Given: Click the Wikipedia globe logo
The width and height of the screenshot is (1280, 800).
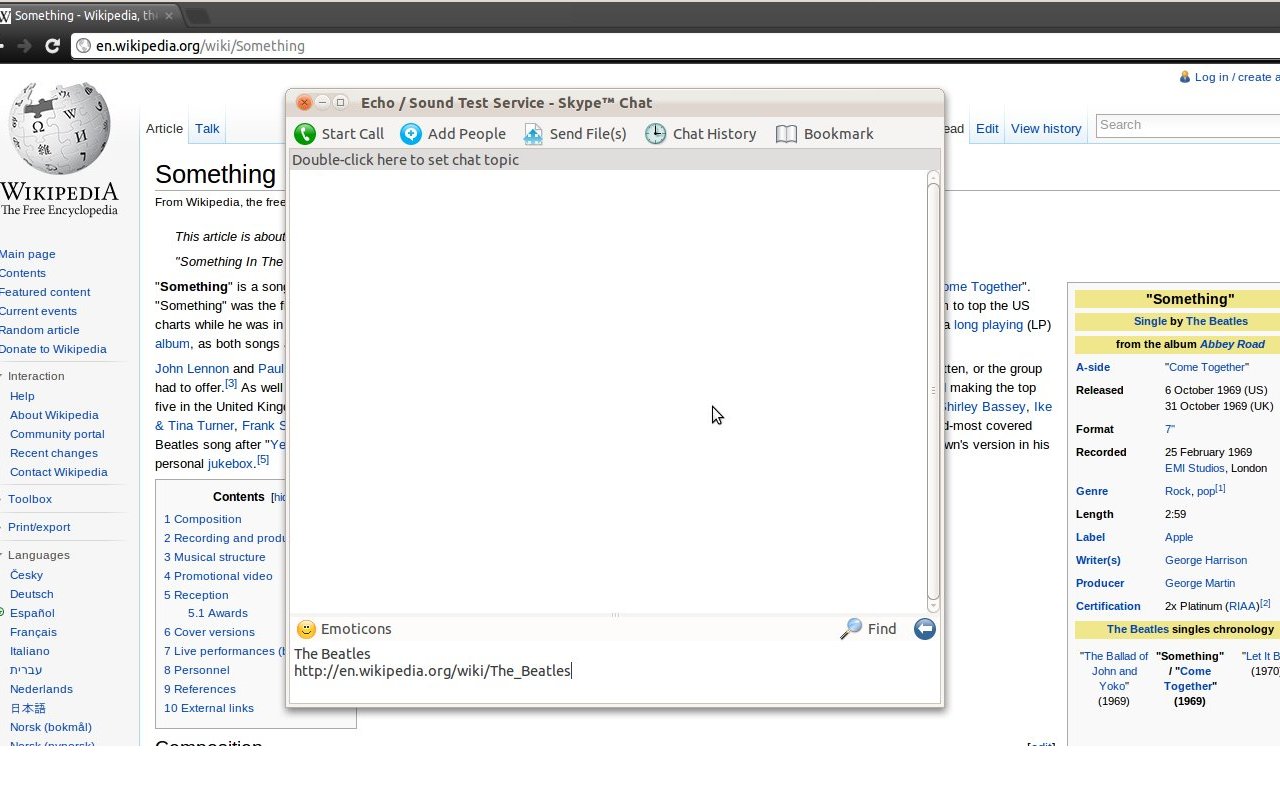Looking at the screenshot, I should tap(60, 127).
